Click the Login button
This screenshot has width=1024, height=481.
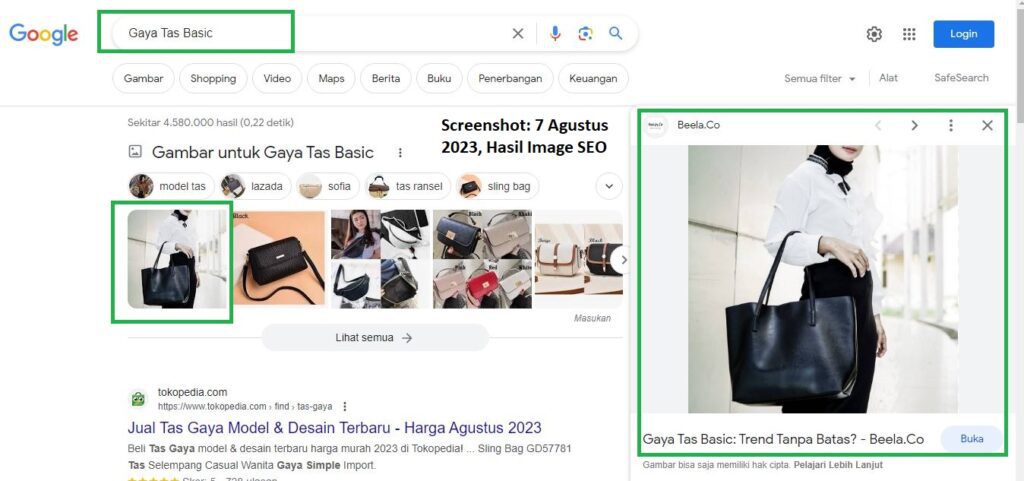pos(963,34)
